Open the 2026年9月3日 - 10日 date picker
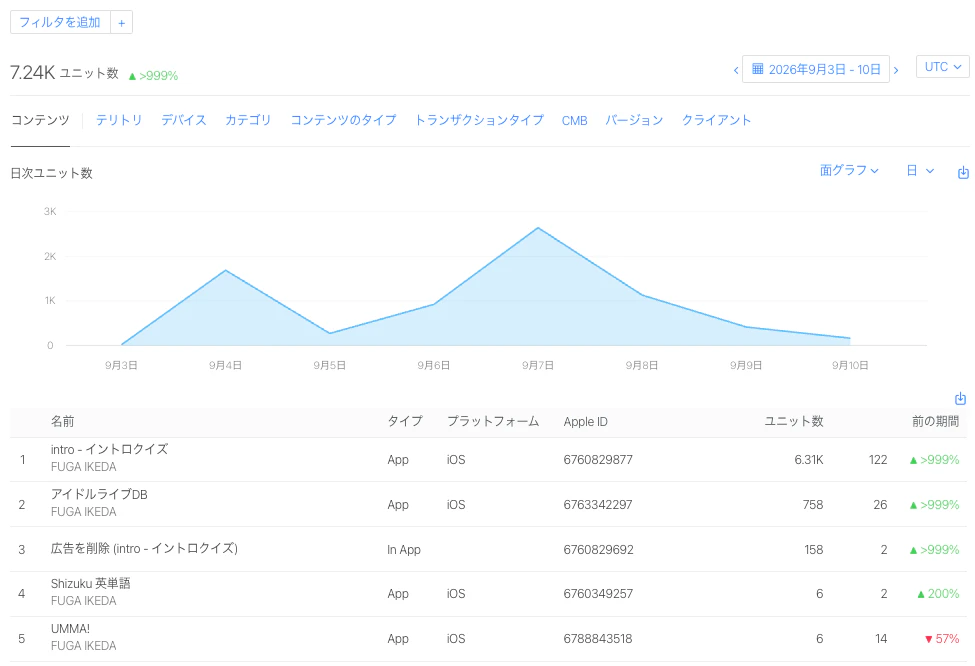The height and width of the screenshot is (666, 975). tap(815, 69)
